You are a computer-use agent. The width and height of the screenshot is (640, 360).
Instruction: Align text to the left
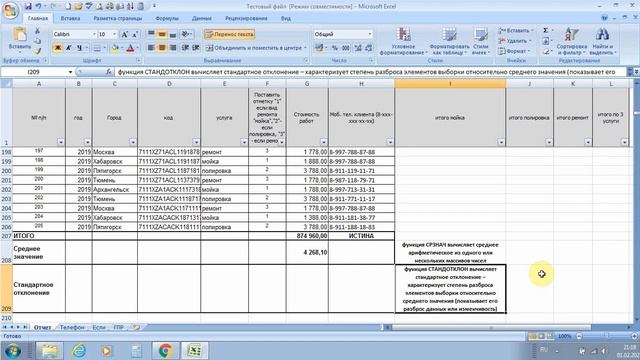coord(151,48)
